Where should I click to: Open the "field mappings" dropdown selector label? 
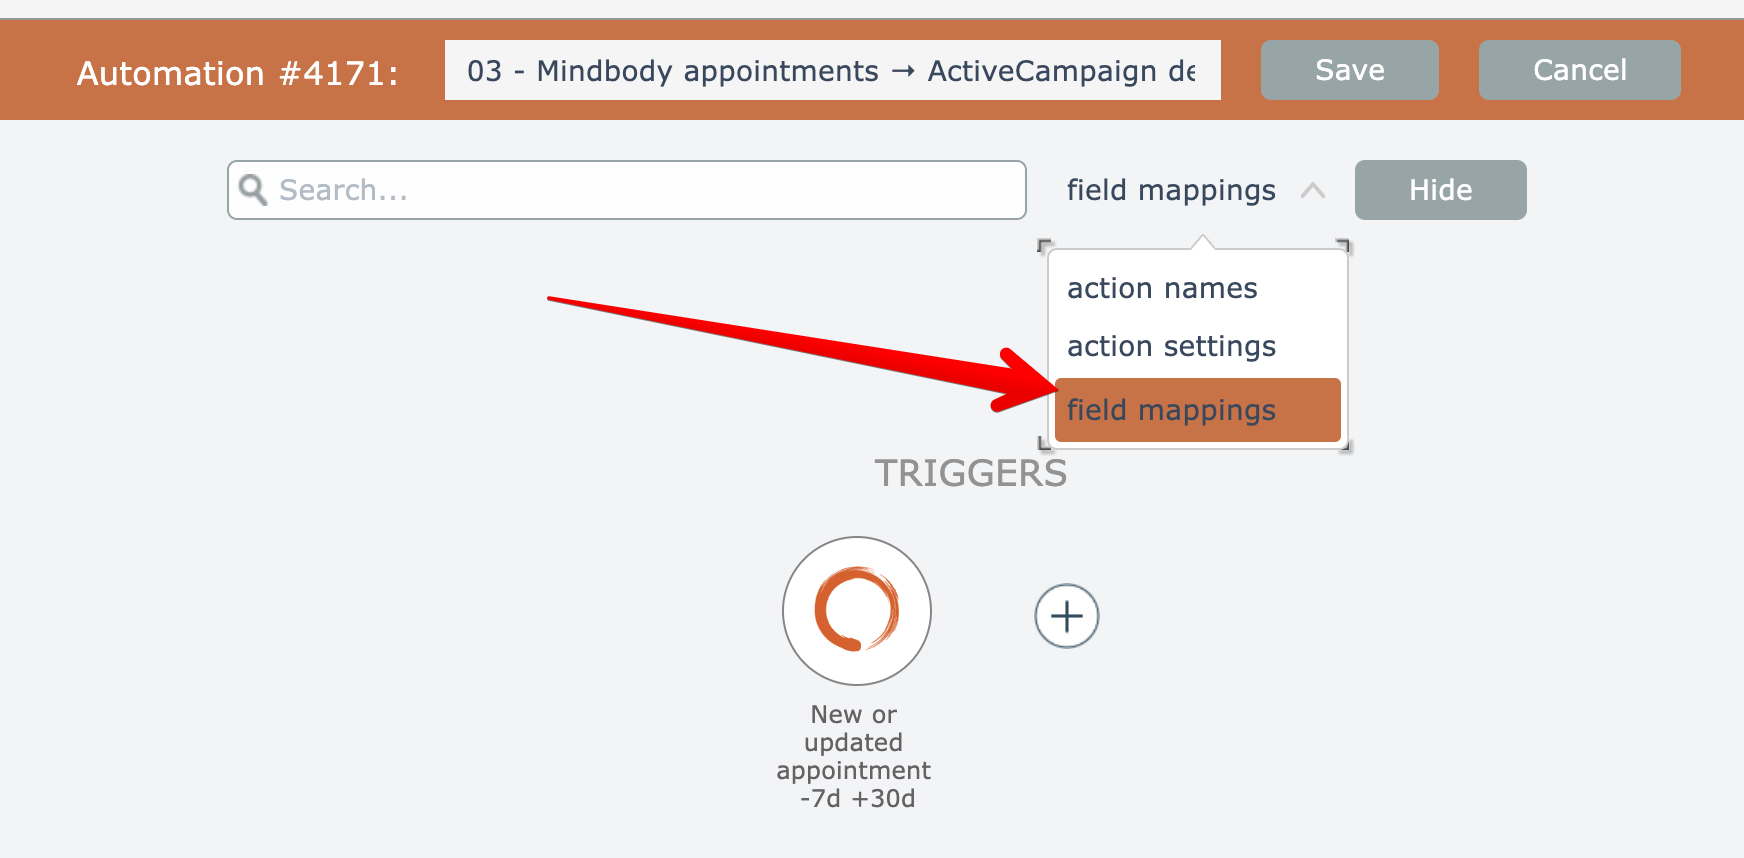(x=1171, y=190)
